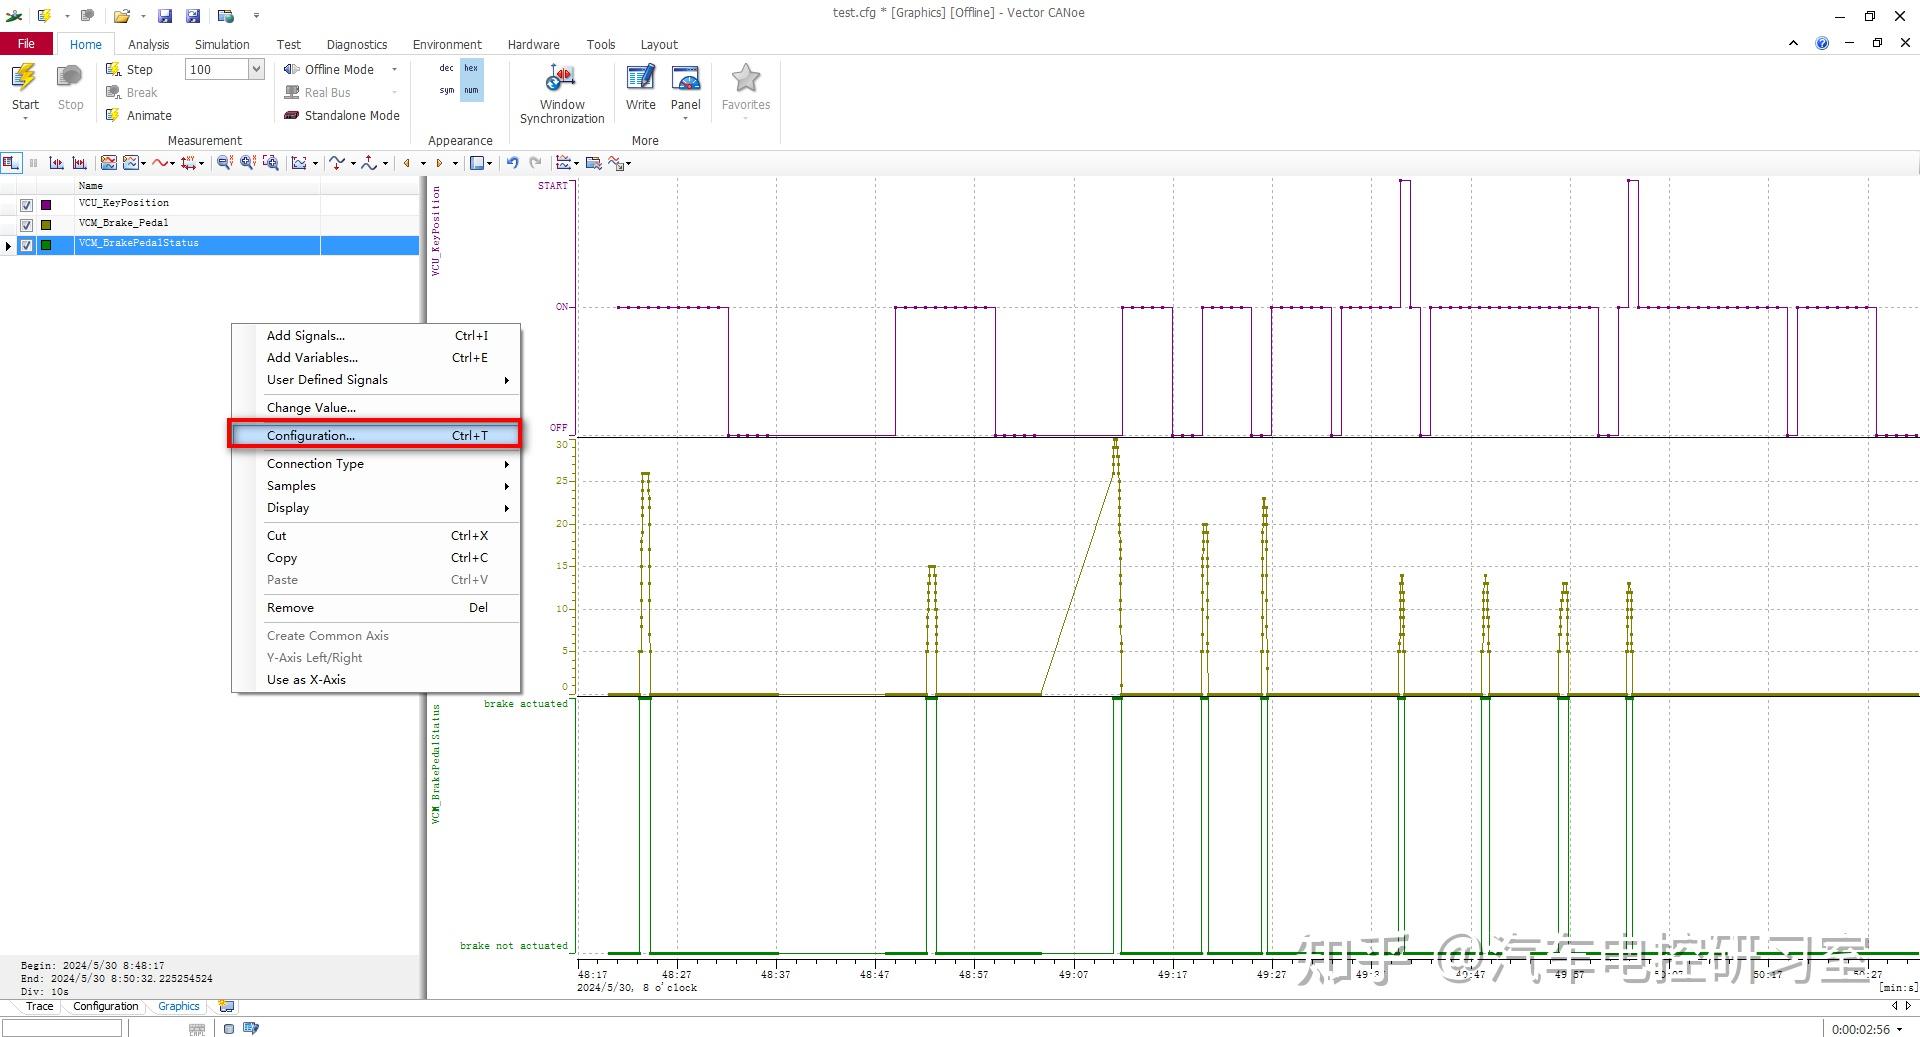The height and width of the screenshot is (1037, 1920).
Task: Choose Add Signals... from context menu
Action: [x=376, y=336]
